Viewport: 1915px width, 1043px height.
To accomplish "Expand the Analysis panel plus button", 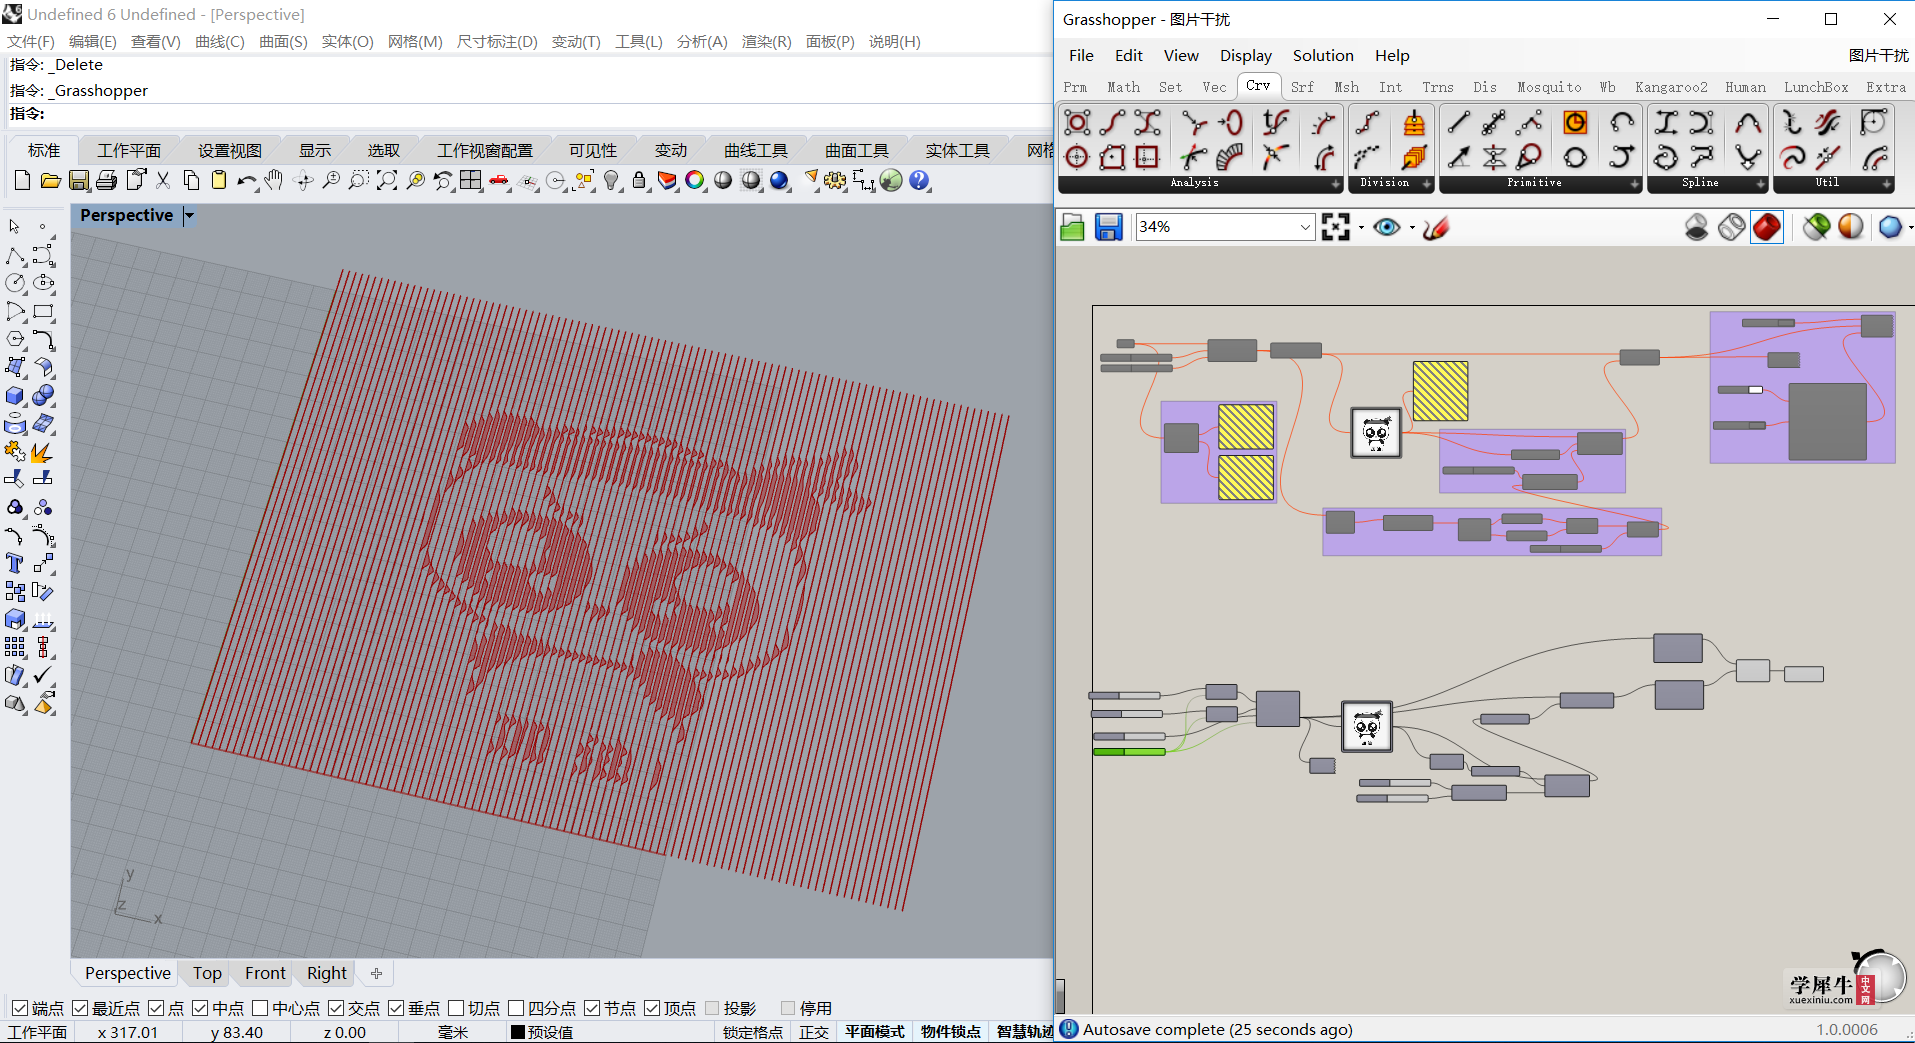I will tap(1336, 184).
